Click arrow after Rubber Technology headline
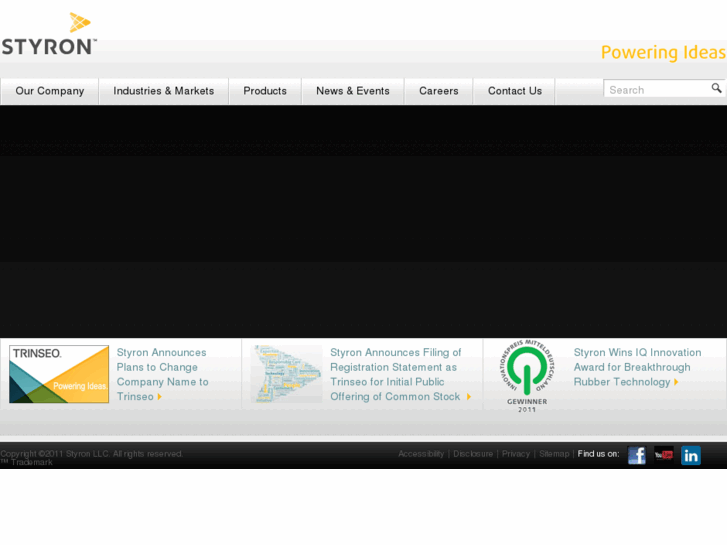The height and width of the screenshot is (545, 727). 676,382
